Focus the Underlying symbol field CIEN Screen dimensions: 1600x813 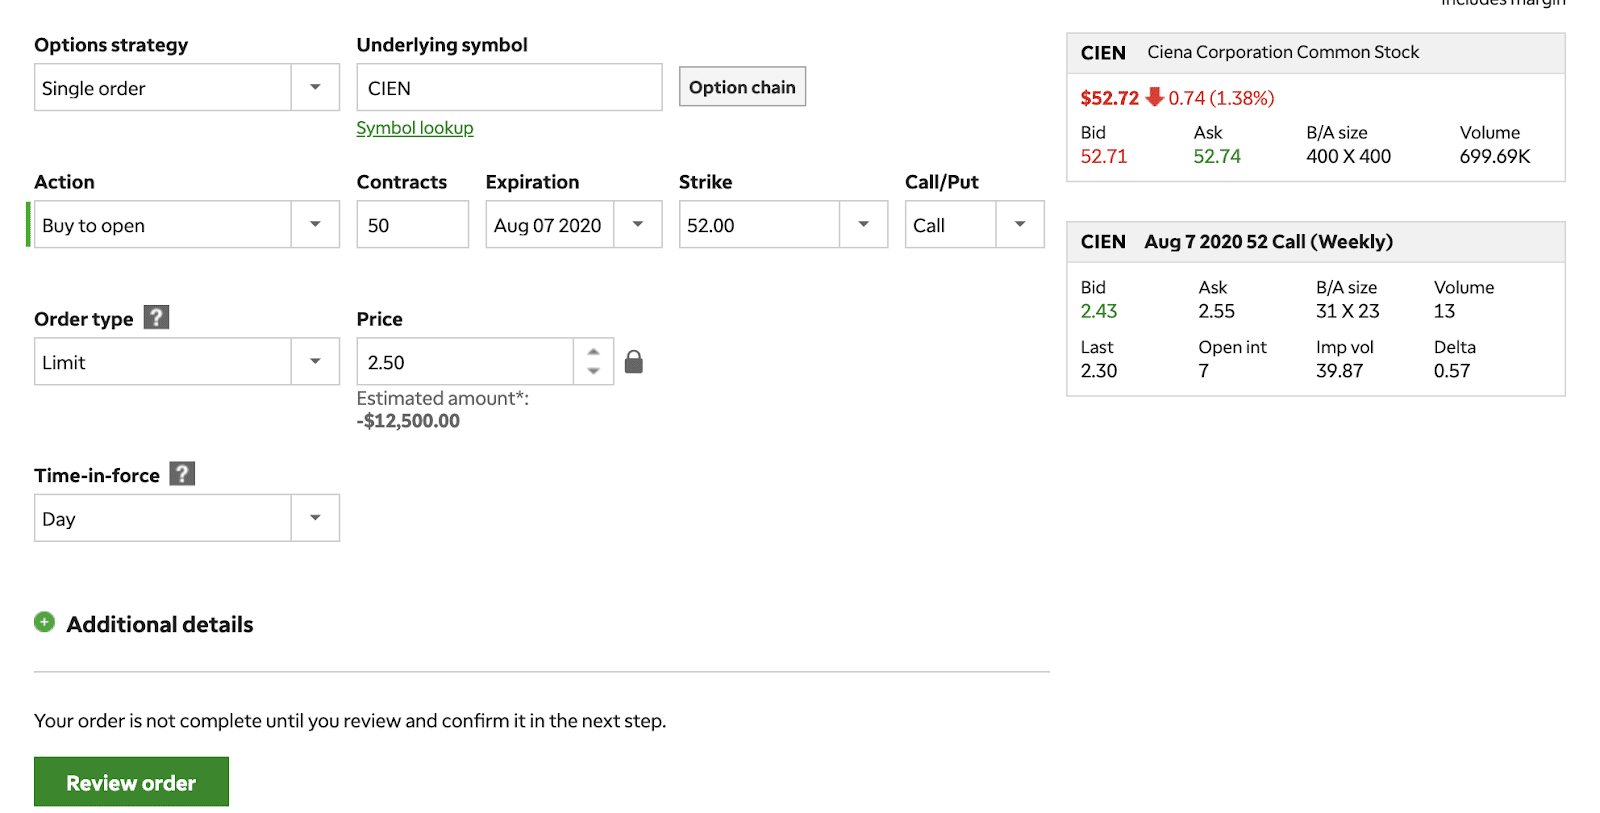click(x=509, y=87)
